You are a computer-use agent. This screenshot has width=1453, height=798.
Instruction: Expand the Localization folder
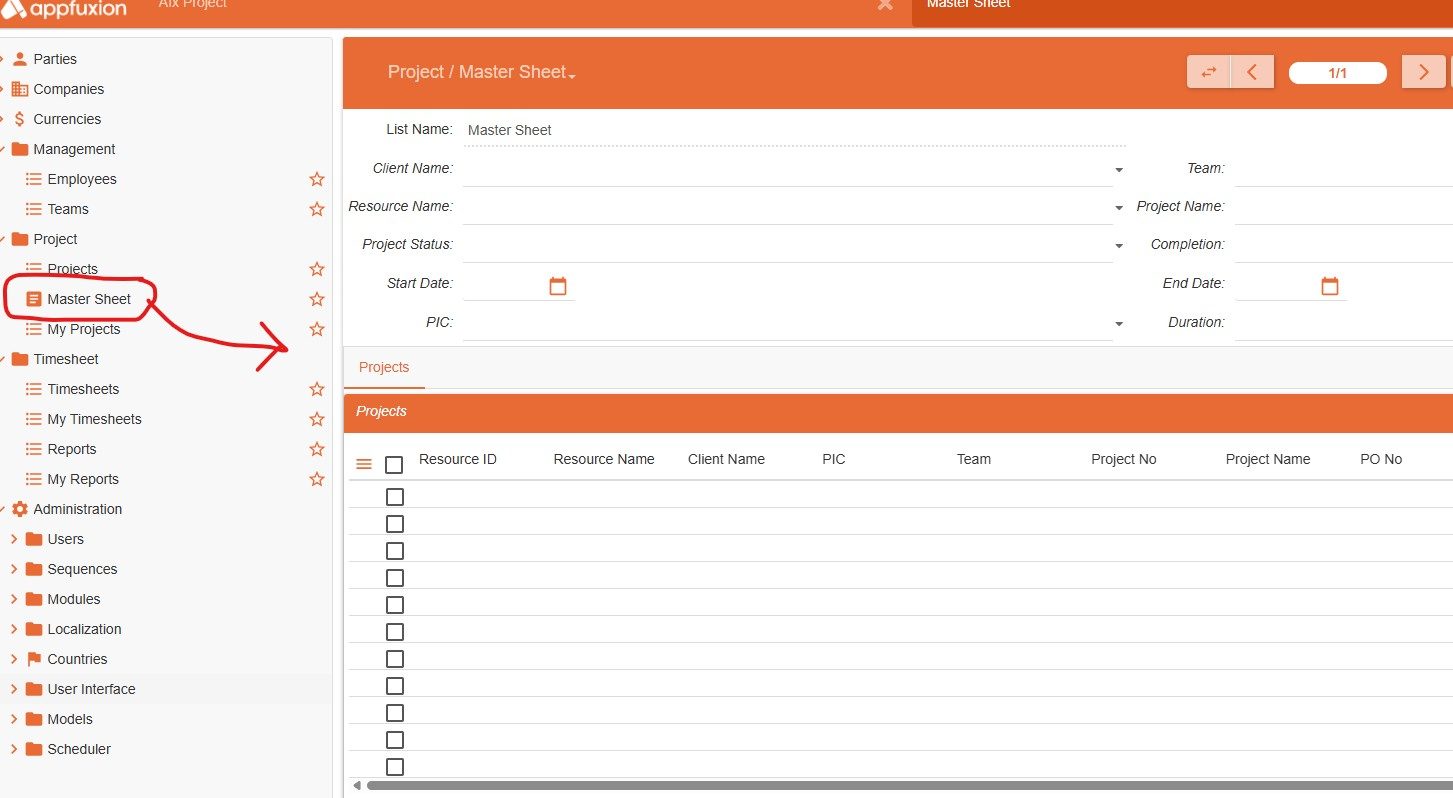click(14, 629)
